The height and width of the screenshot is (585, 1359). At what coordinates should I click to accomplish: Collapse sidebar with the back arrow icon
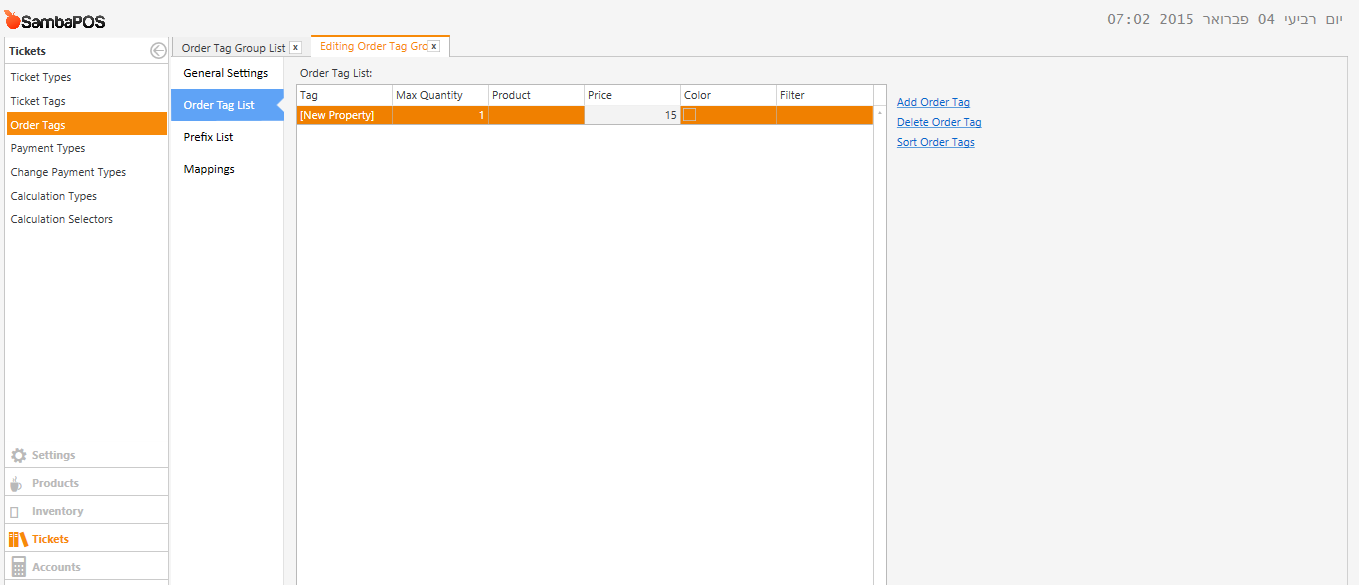click(x=158, y=51)
